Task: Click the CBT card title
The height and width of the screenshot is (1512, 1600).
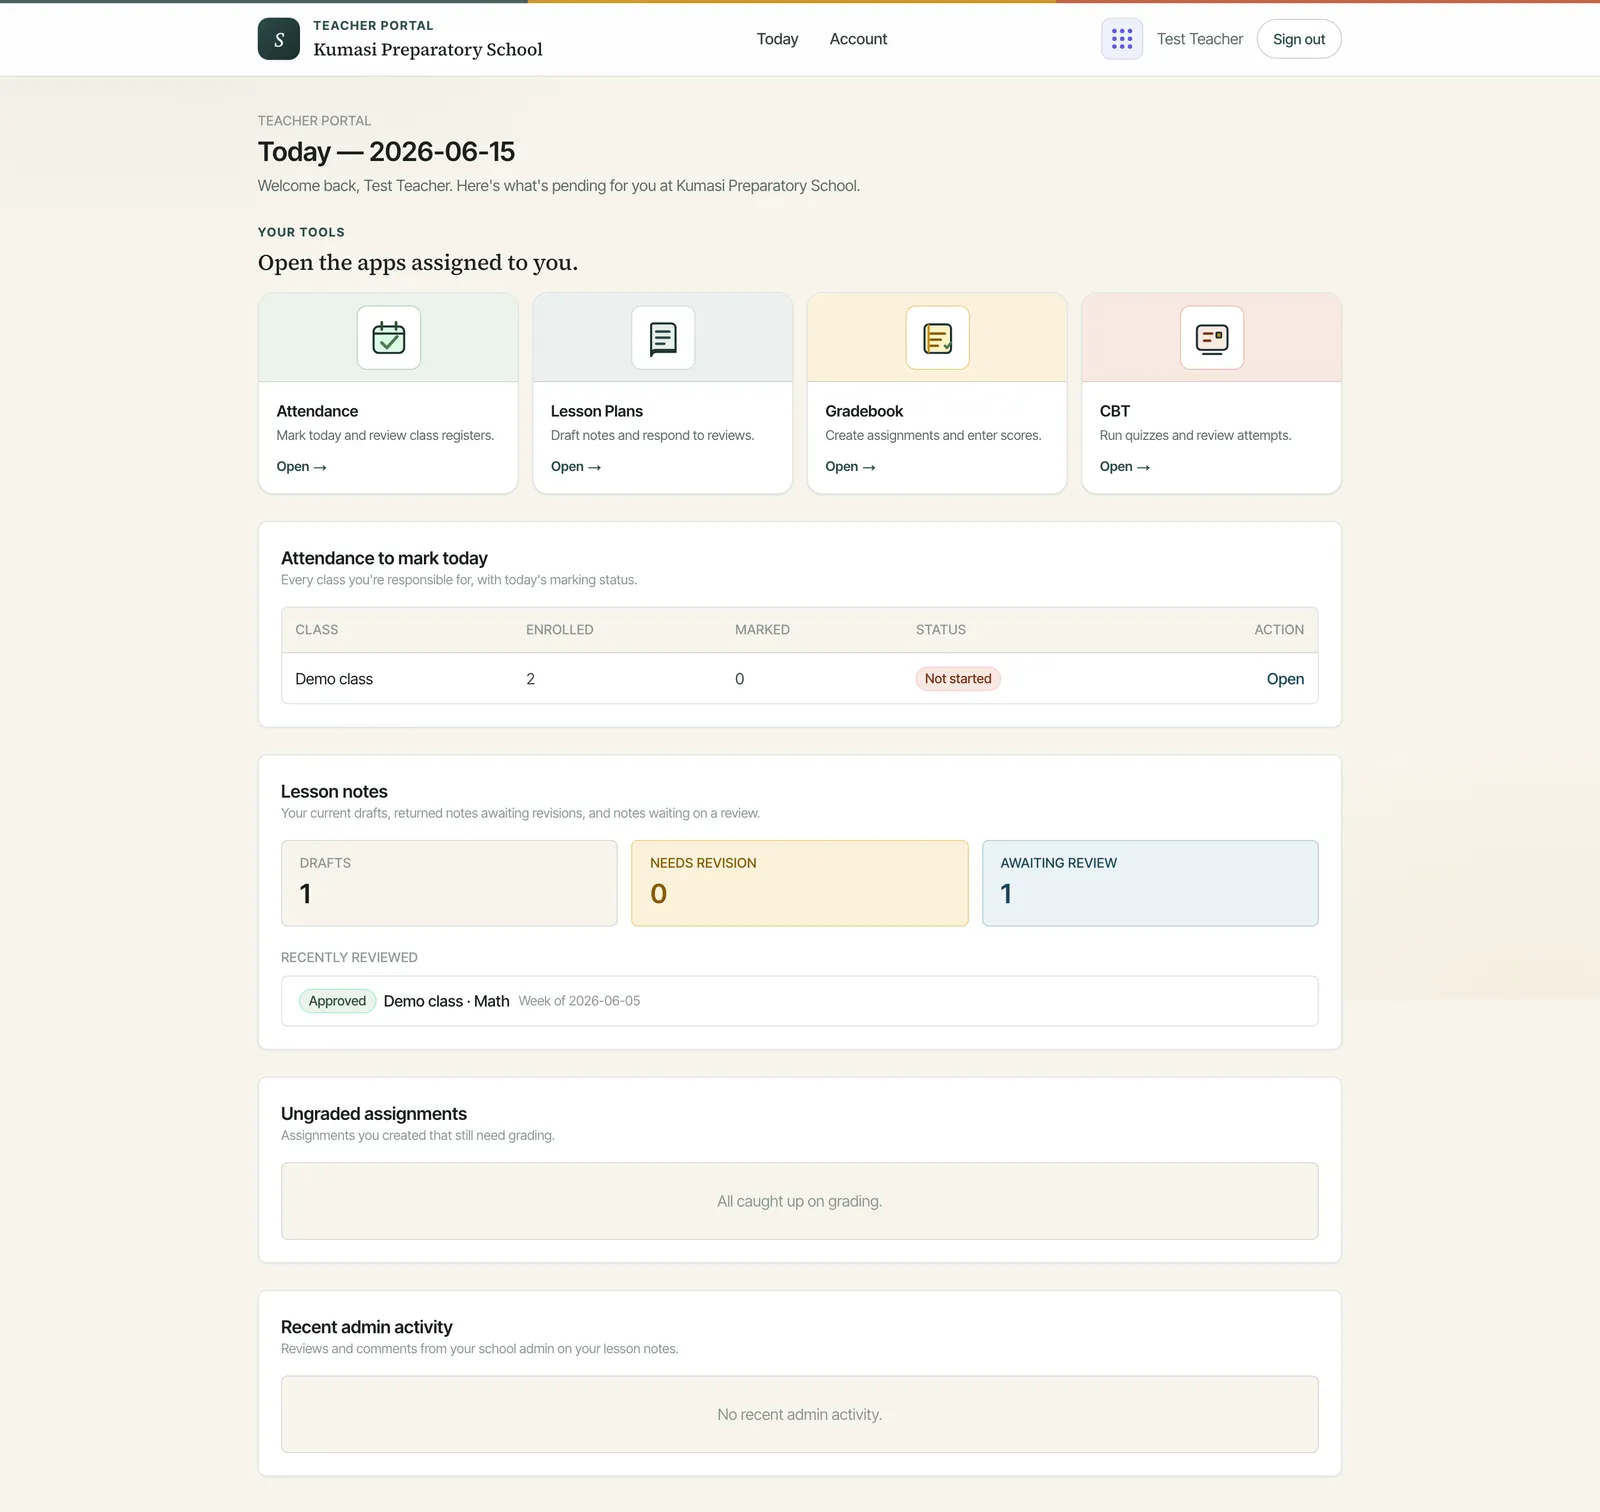Action: pos(1115,411)
